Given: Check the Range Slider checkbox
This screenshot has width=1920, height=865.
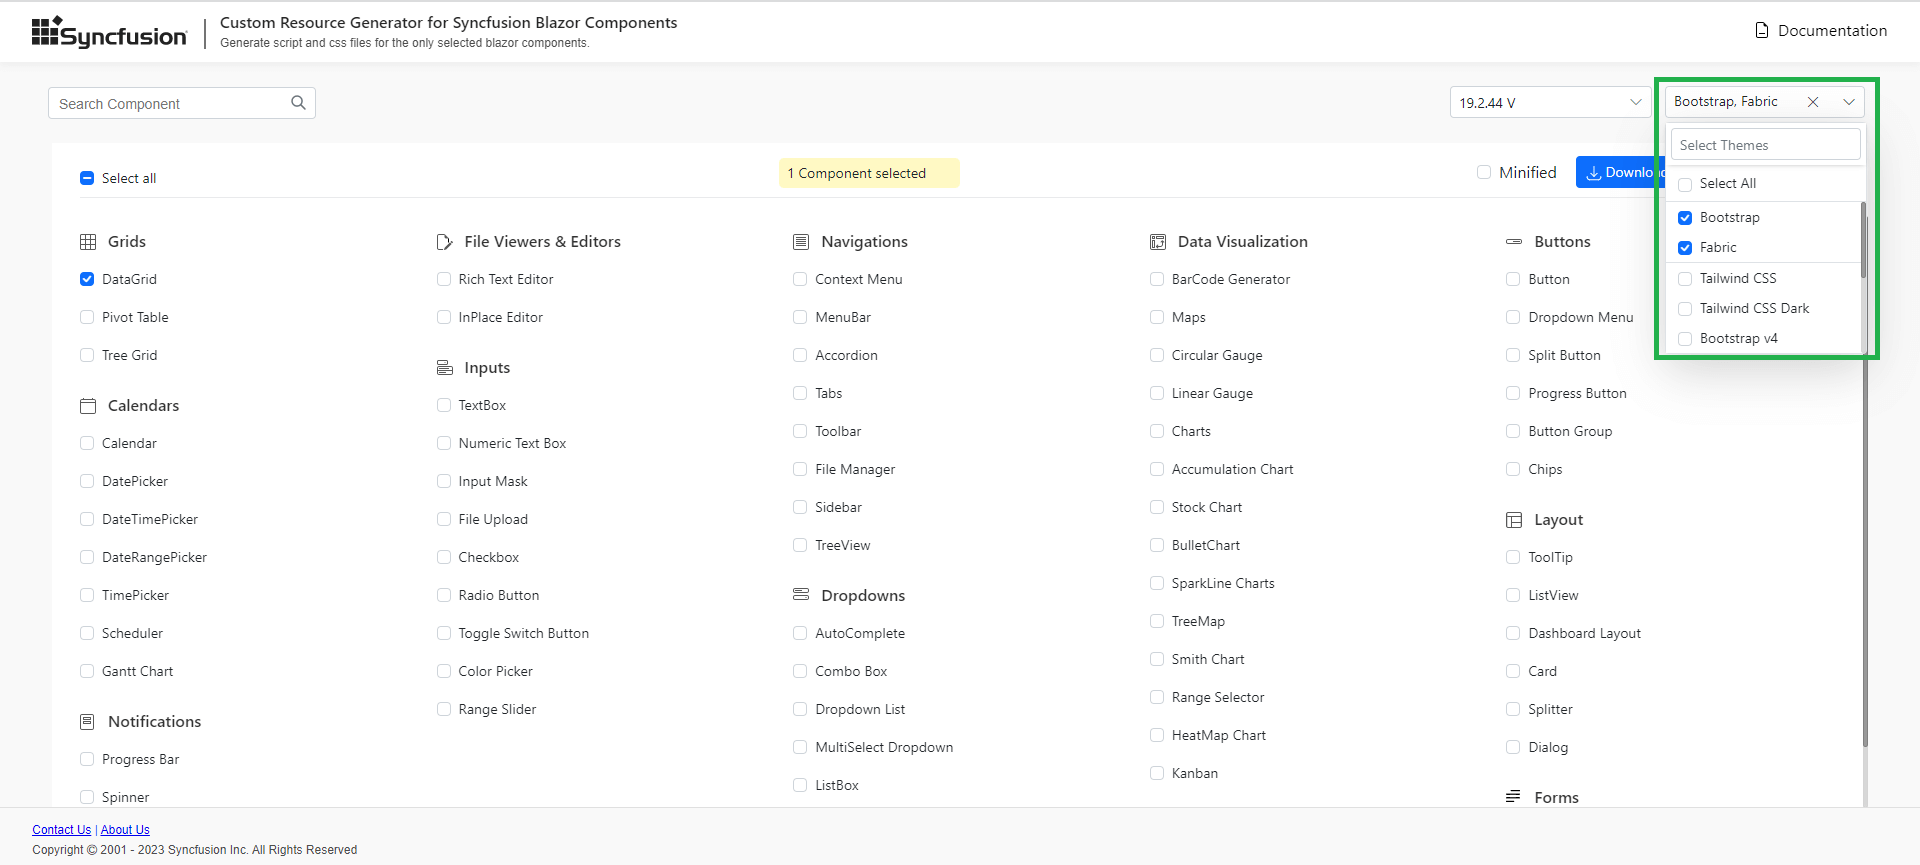Looking at the screenshot, I should point(444,709).
